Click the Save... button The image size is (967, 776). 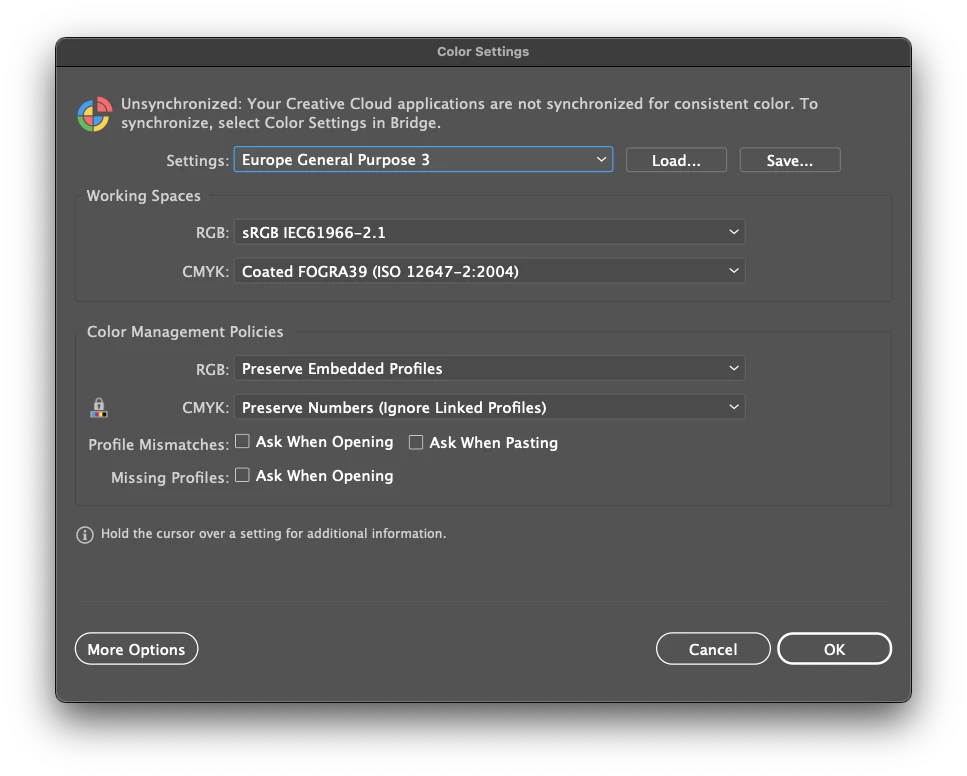tap(790, 160)
